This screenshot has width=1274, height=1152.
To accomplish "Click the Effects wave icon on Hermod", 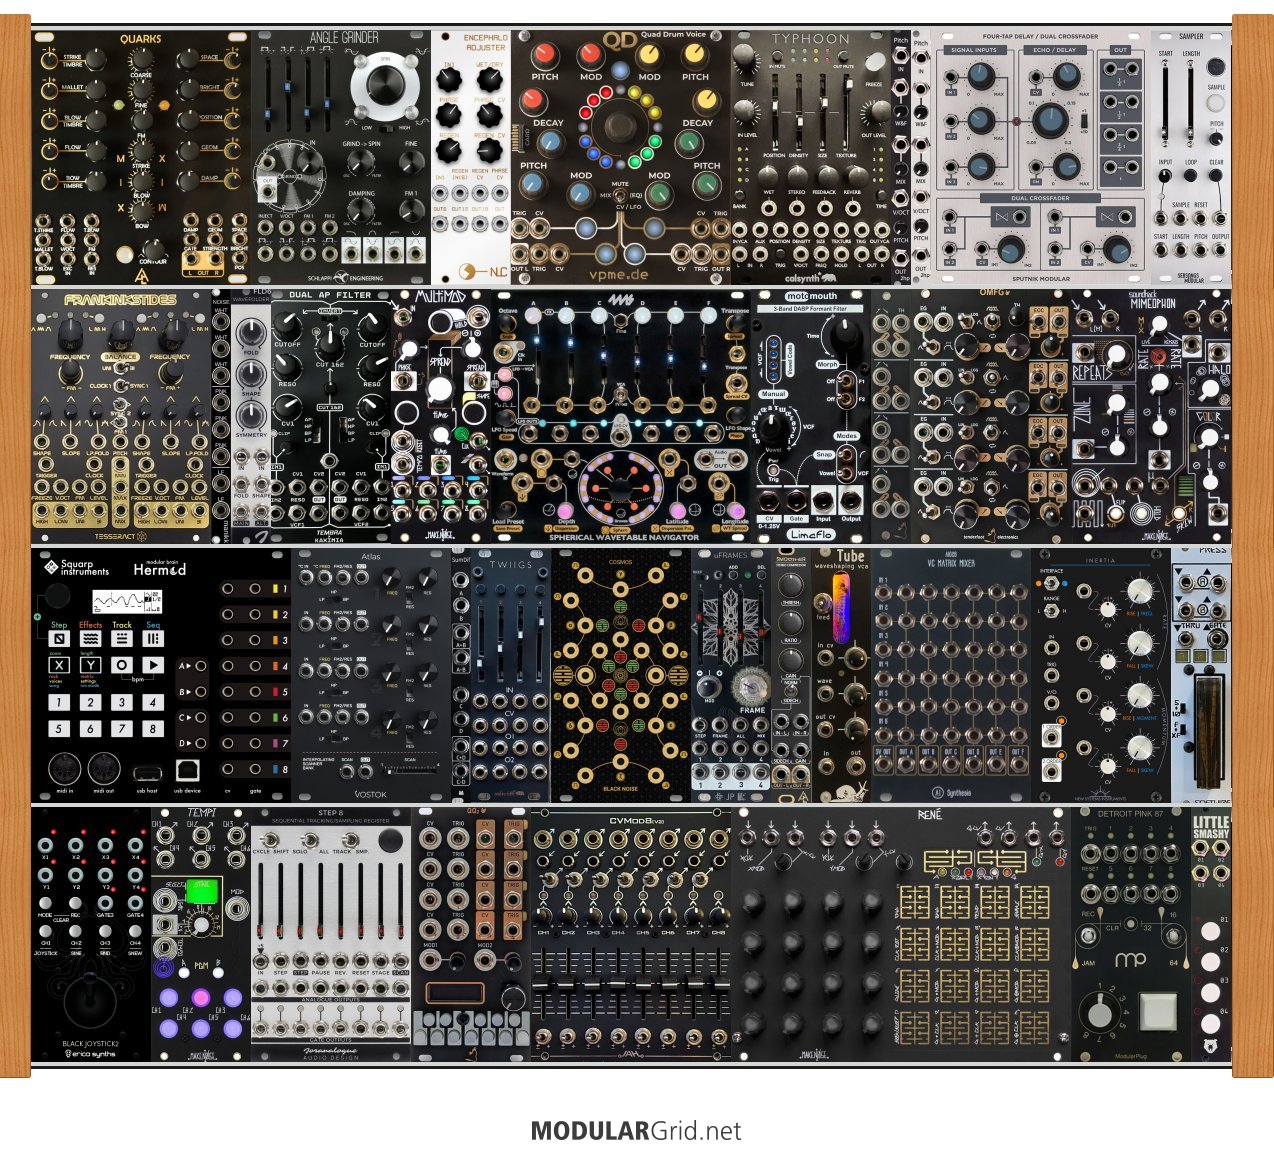I will [91, 639].
